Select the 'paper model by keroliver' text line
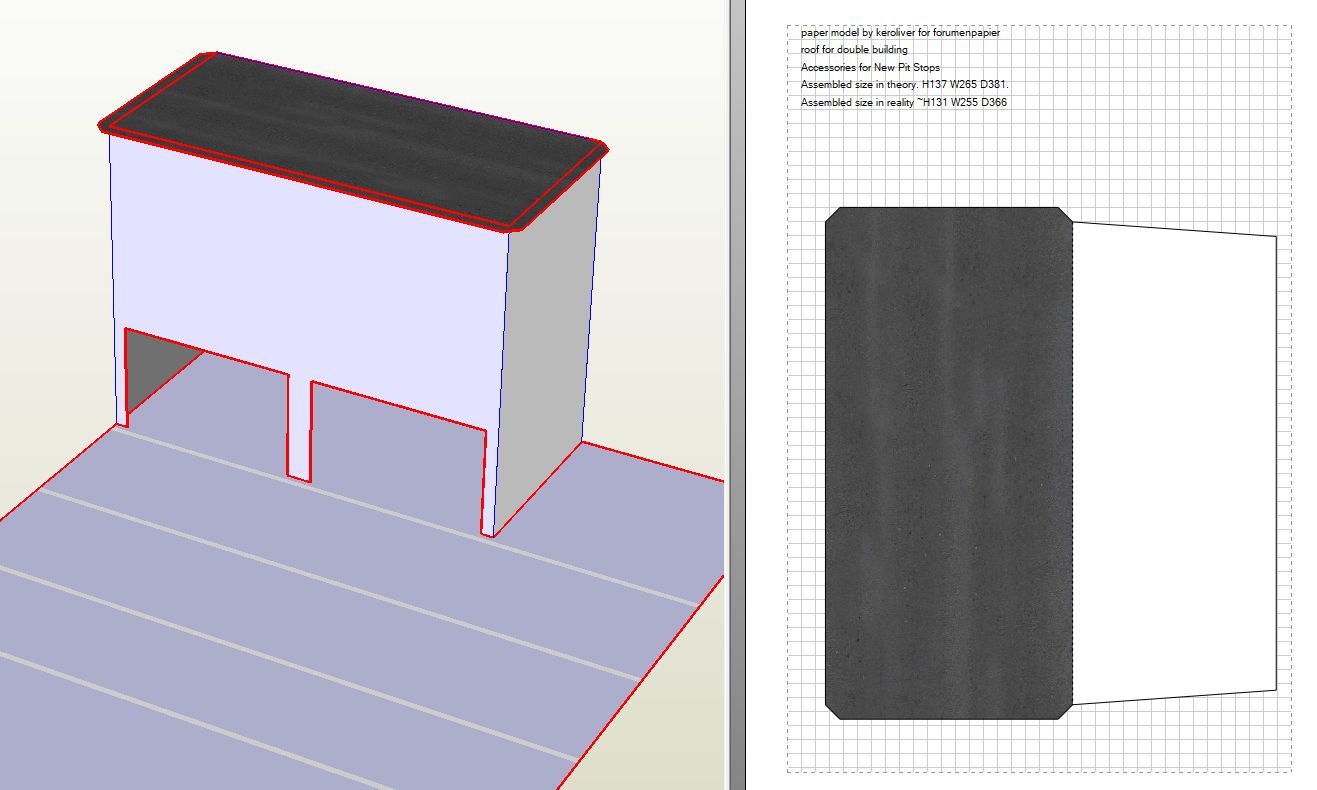This screenshot has width=1317, height=790. pos(900,33)
